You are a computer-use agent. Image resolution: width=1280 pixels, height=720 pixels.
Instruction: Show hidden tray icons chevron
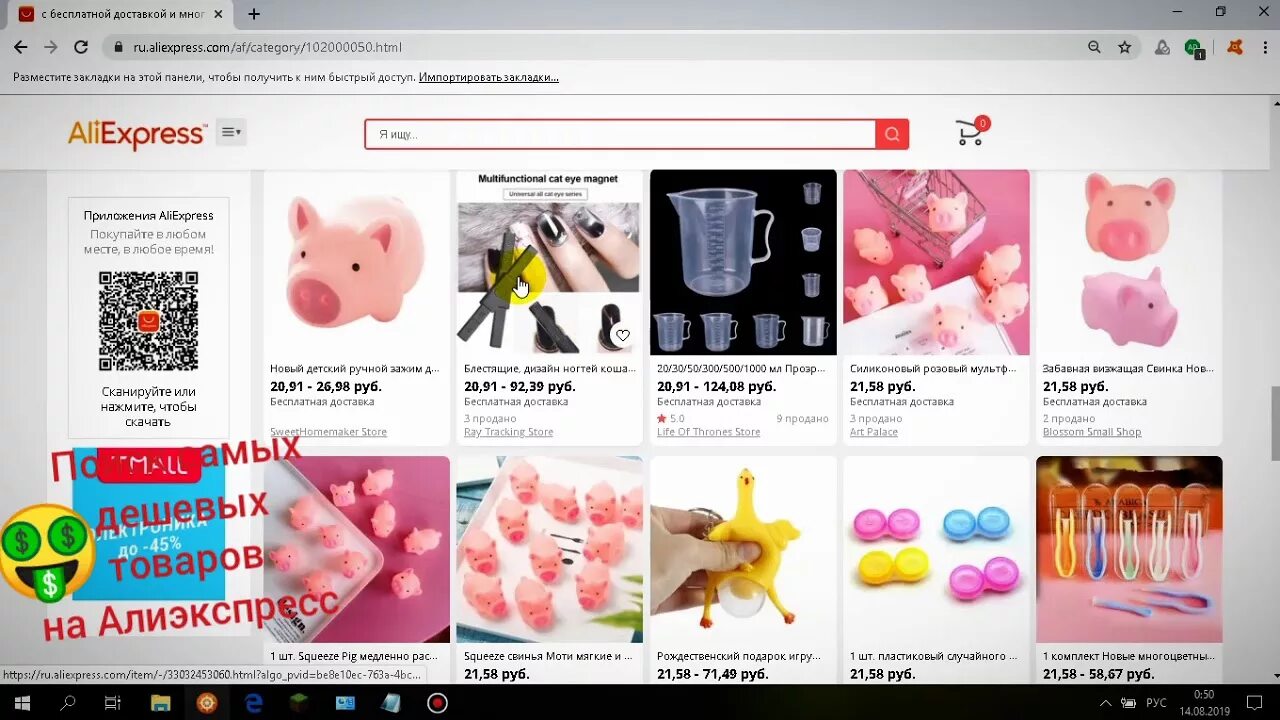1105,703
